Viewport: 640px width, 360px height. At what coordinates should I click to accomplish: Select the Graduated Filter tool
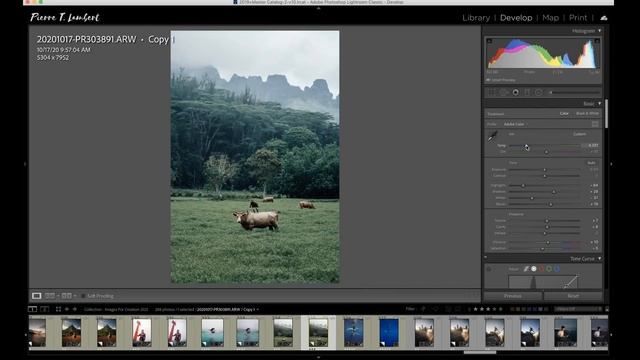point(527,93)
